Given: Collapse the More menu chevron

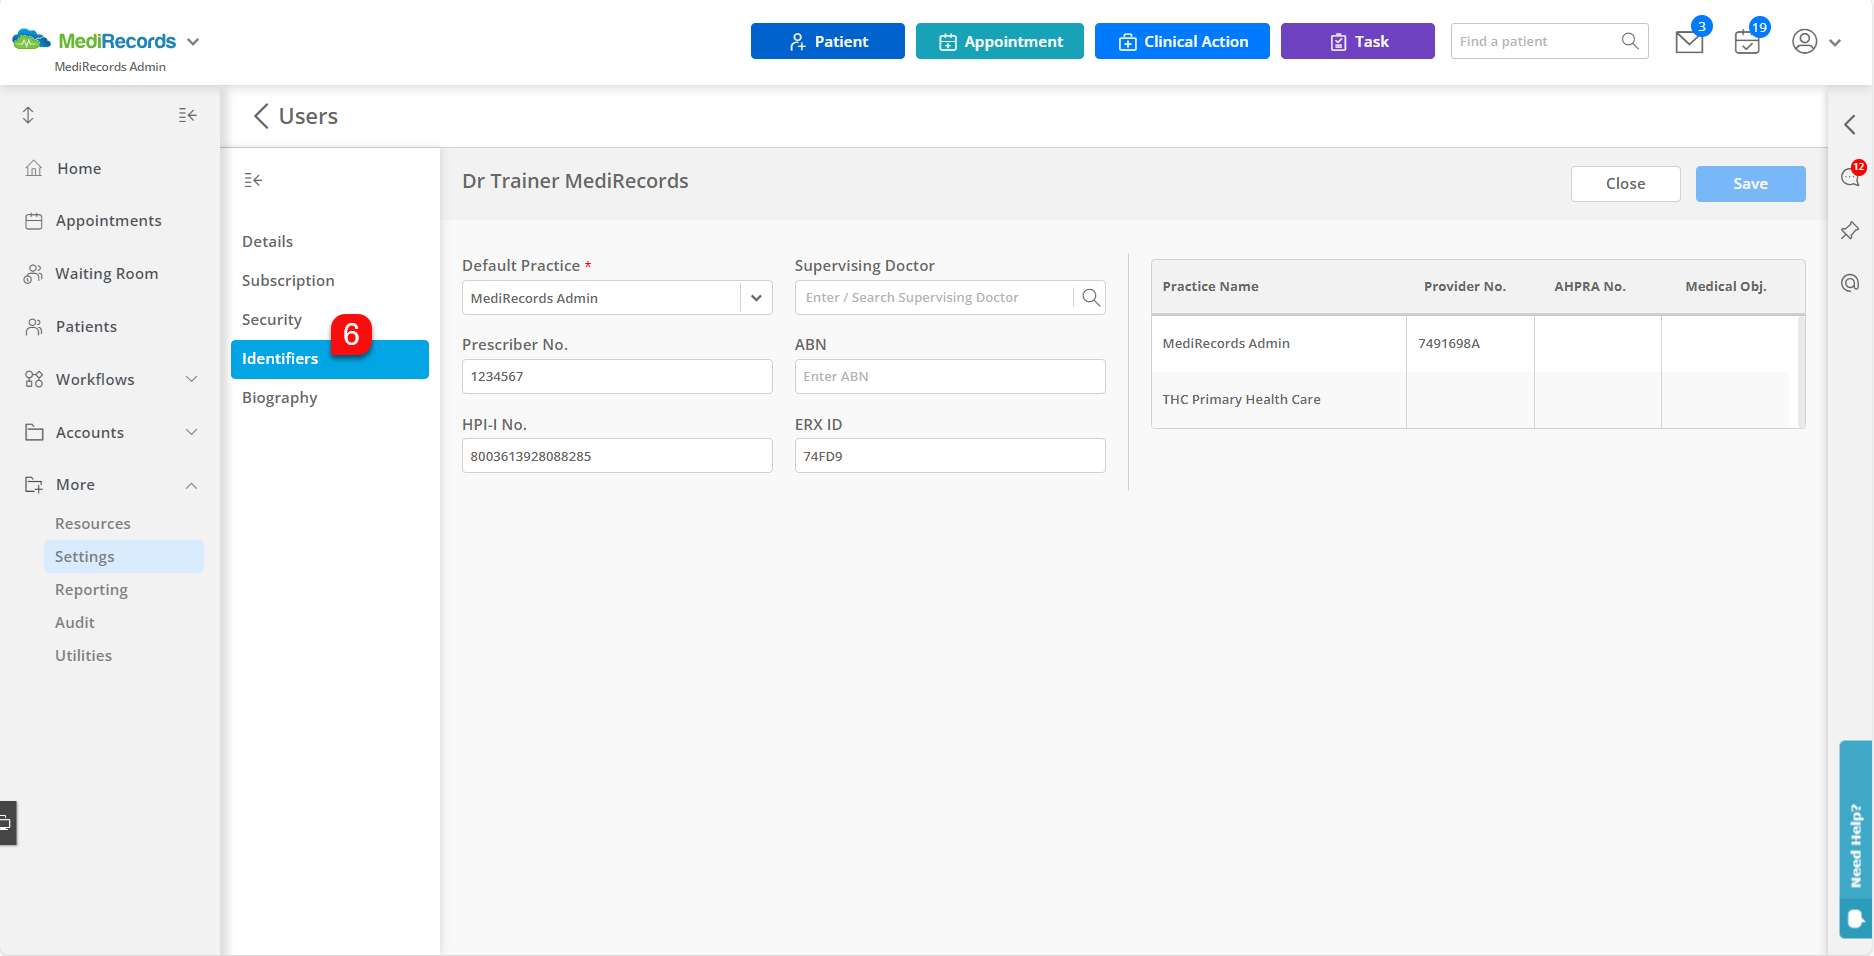Looking at the screenshot, I should [192, 485].
